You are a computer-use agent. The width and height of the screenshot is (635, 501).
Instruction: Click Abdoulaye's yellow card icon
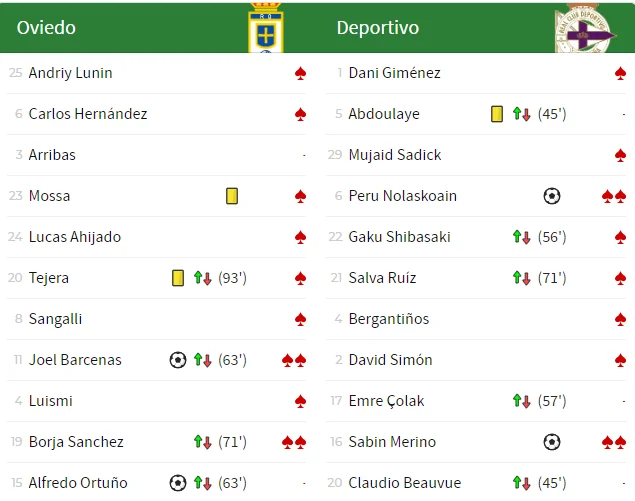[x=497, y=114]
